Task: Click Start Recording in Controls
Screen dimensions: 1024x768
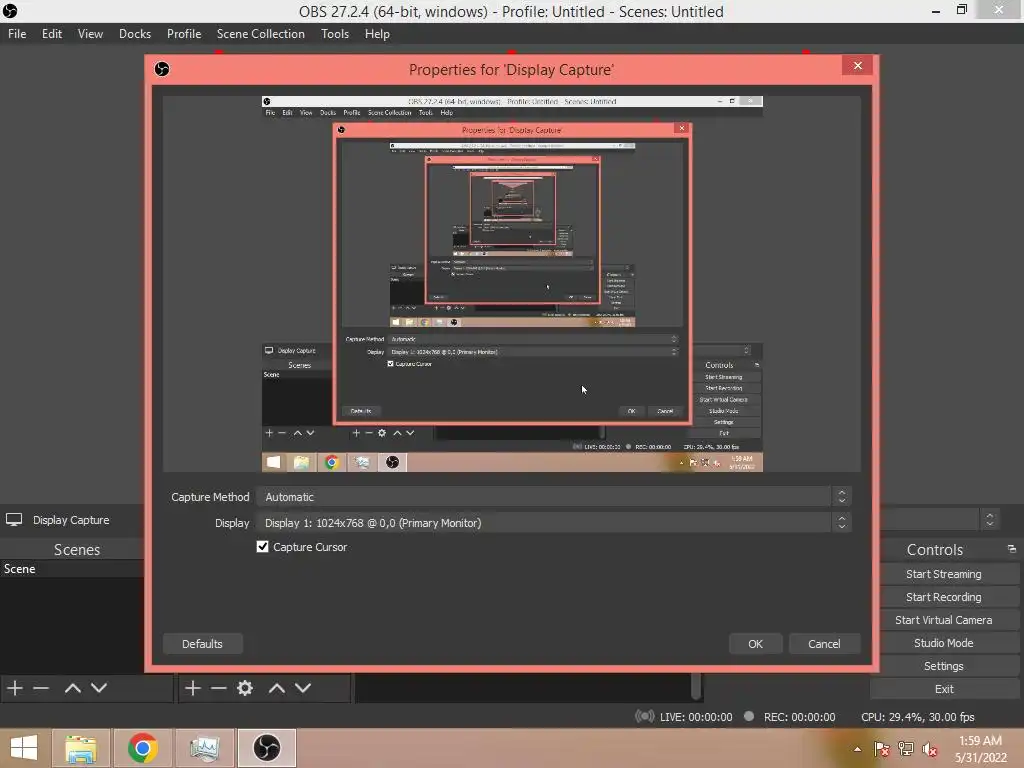Action: 944,597
